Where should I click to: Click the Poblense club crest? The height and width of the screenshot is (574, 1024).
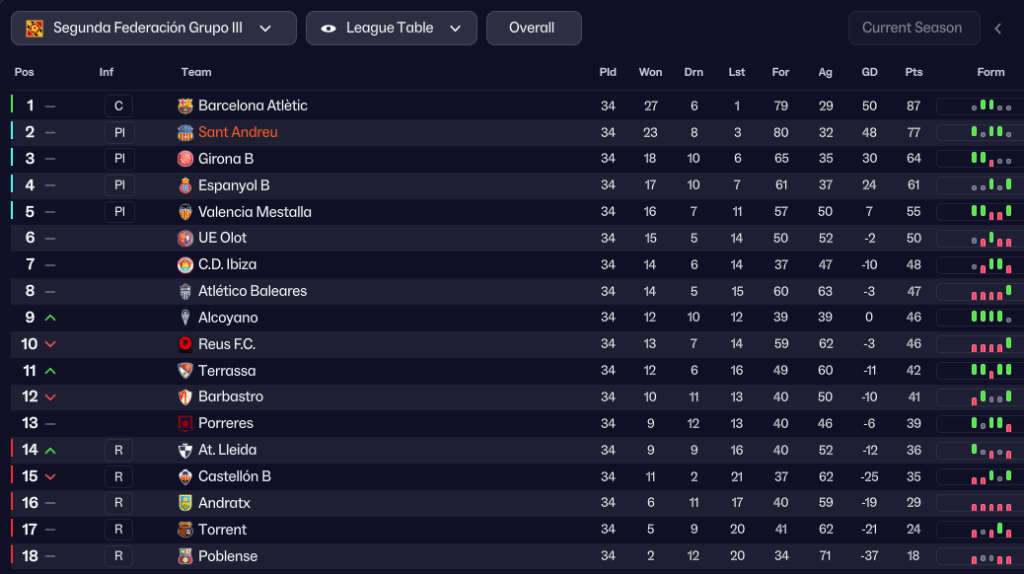[185, 556]
